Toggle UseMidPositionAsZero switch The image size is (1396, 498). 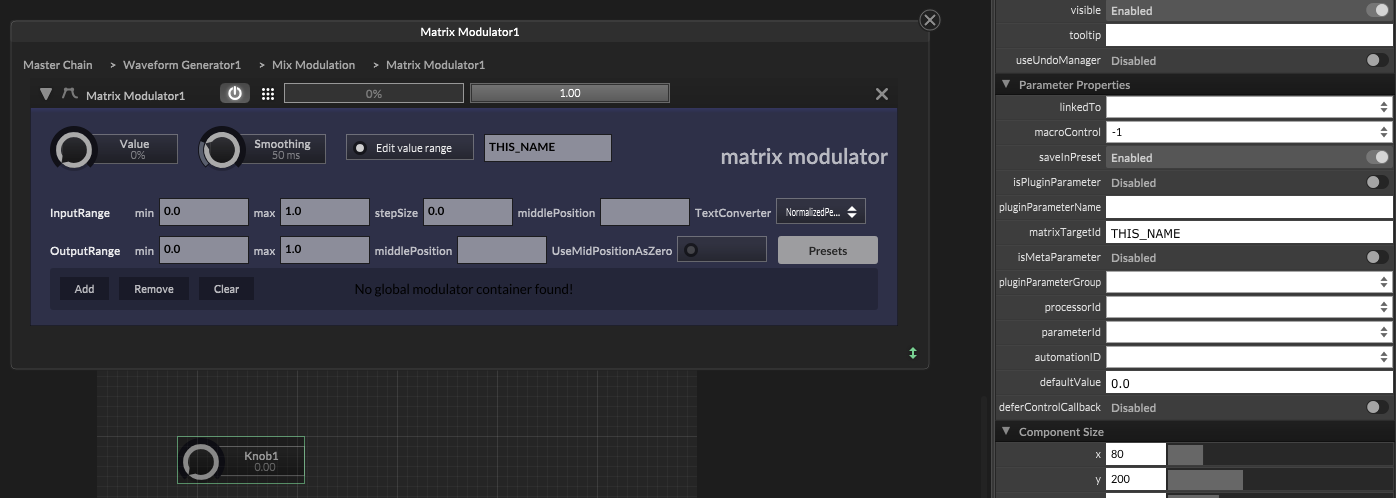[x=722, y=250]
